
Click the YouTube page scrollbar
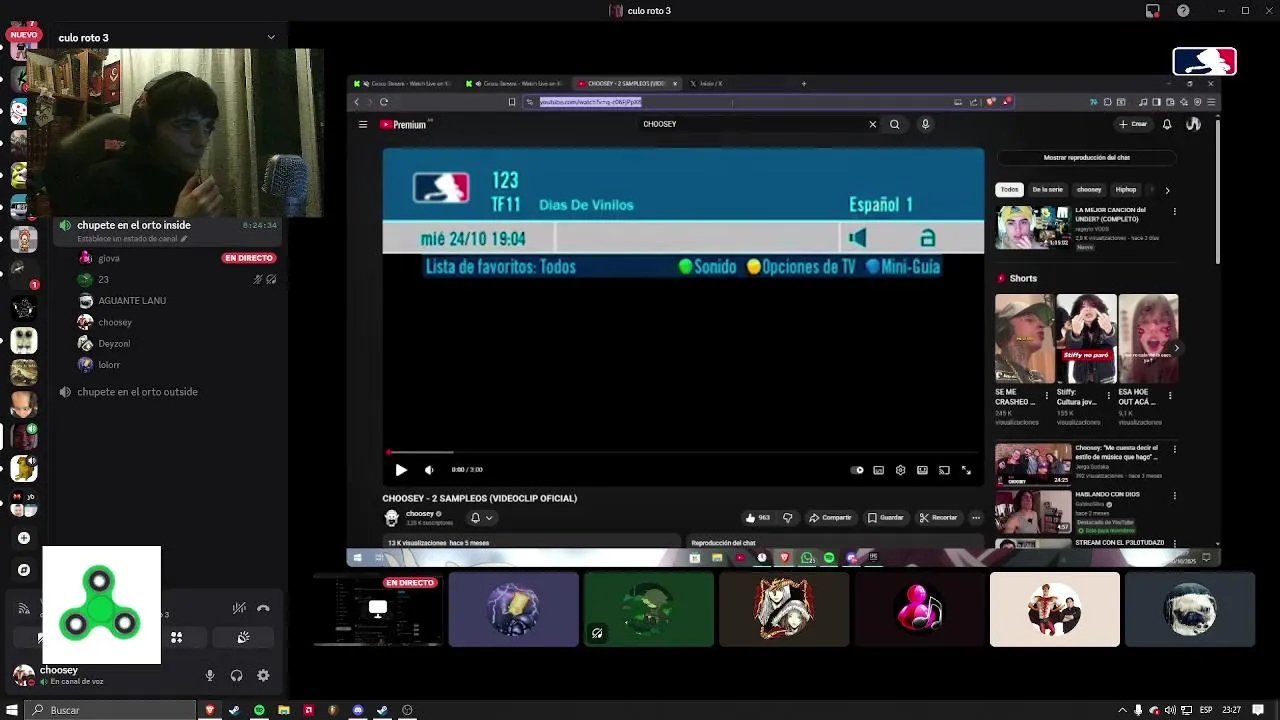pos(1217,190)
